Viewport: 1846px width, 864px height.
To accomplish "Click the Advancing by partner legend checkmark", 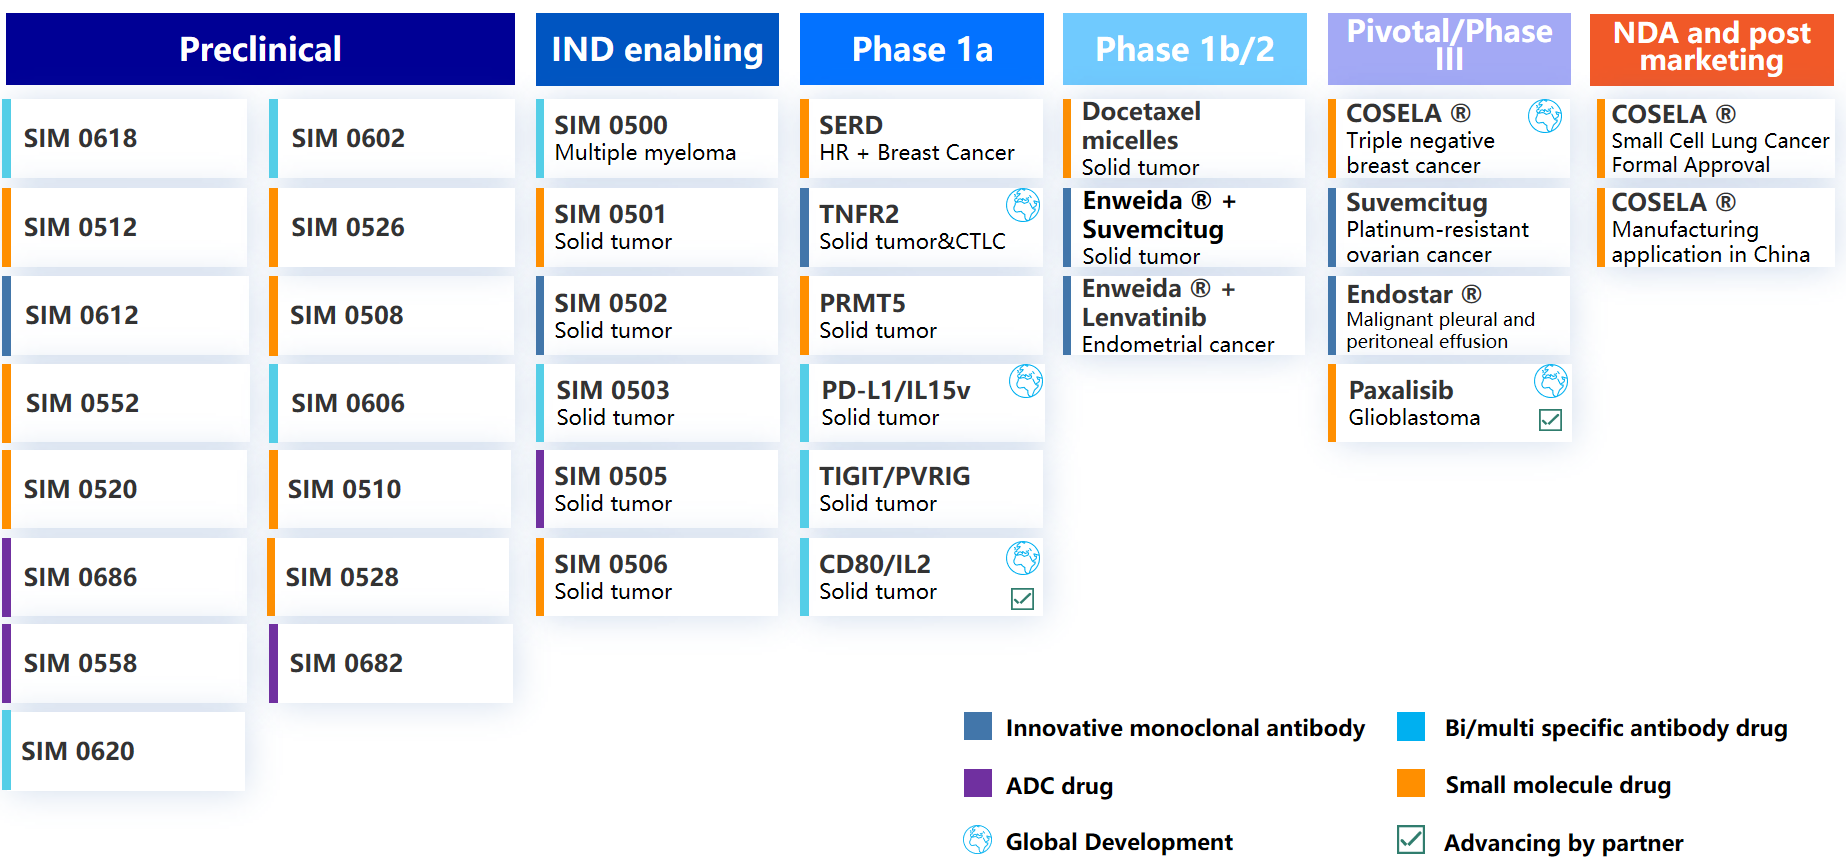I will (1411, 839).
